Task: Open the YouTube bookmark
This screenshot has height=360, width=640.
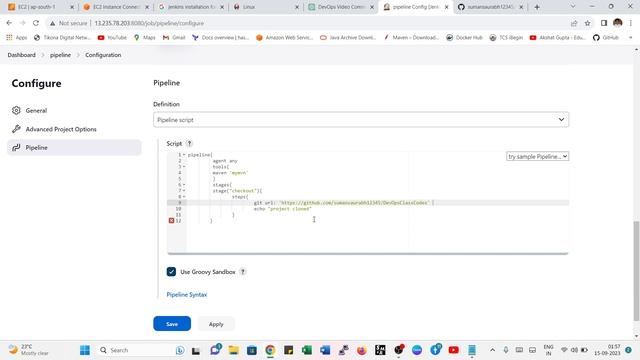Action: coord(112,38)
